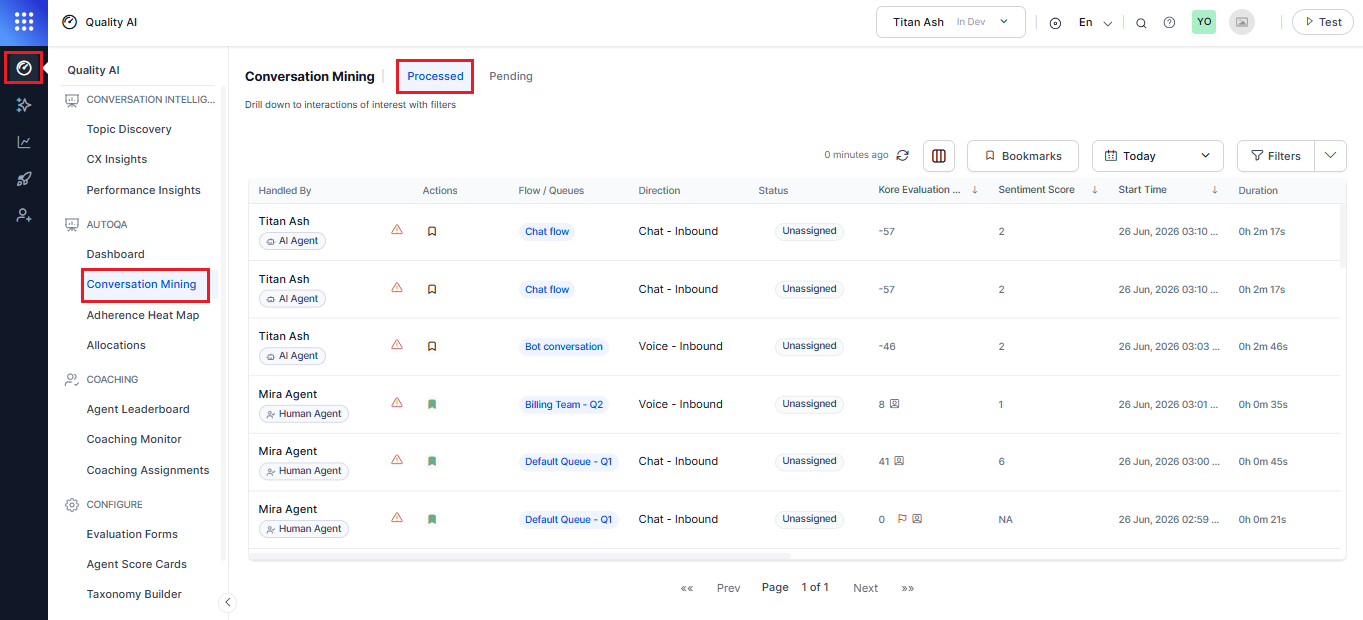The height and width of the screenshot is (620, 1363).
Task: Open Taxonomy Builder
Action: click(134, 594)
